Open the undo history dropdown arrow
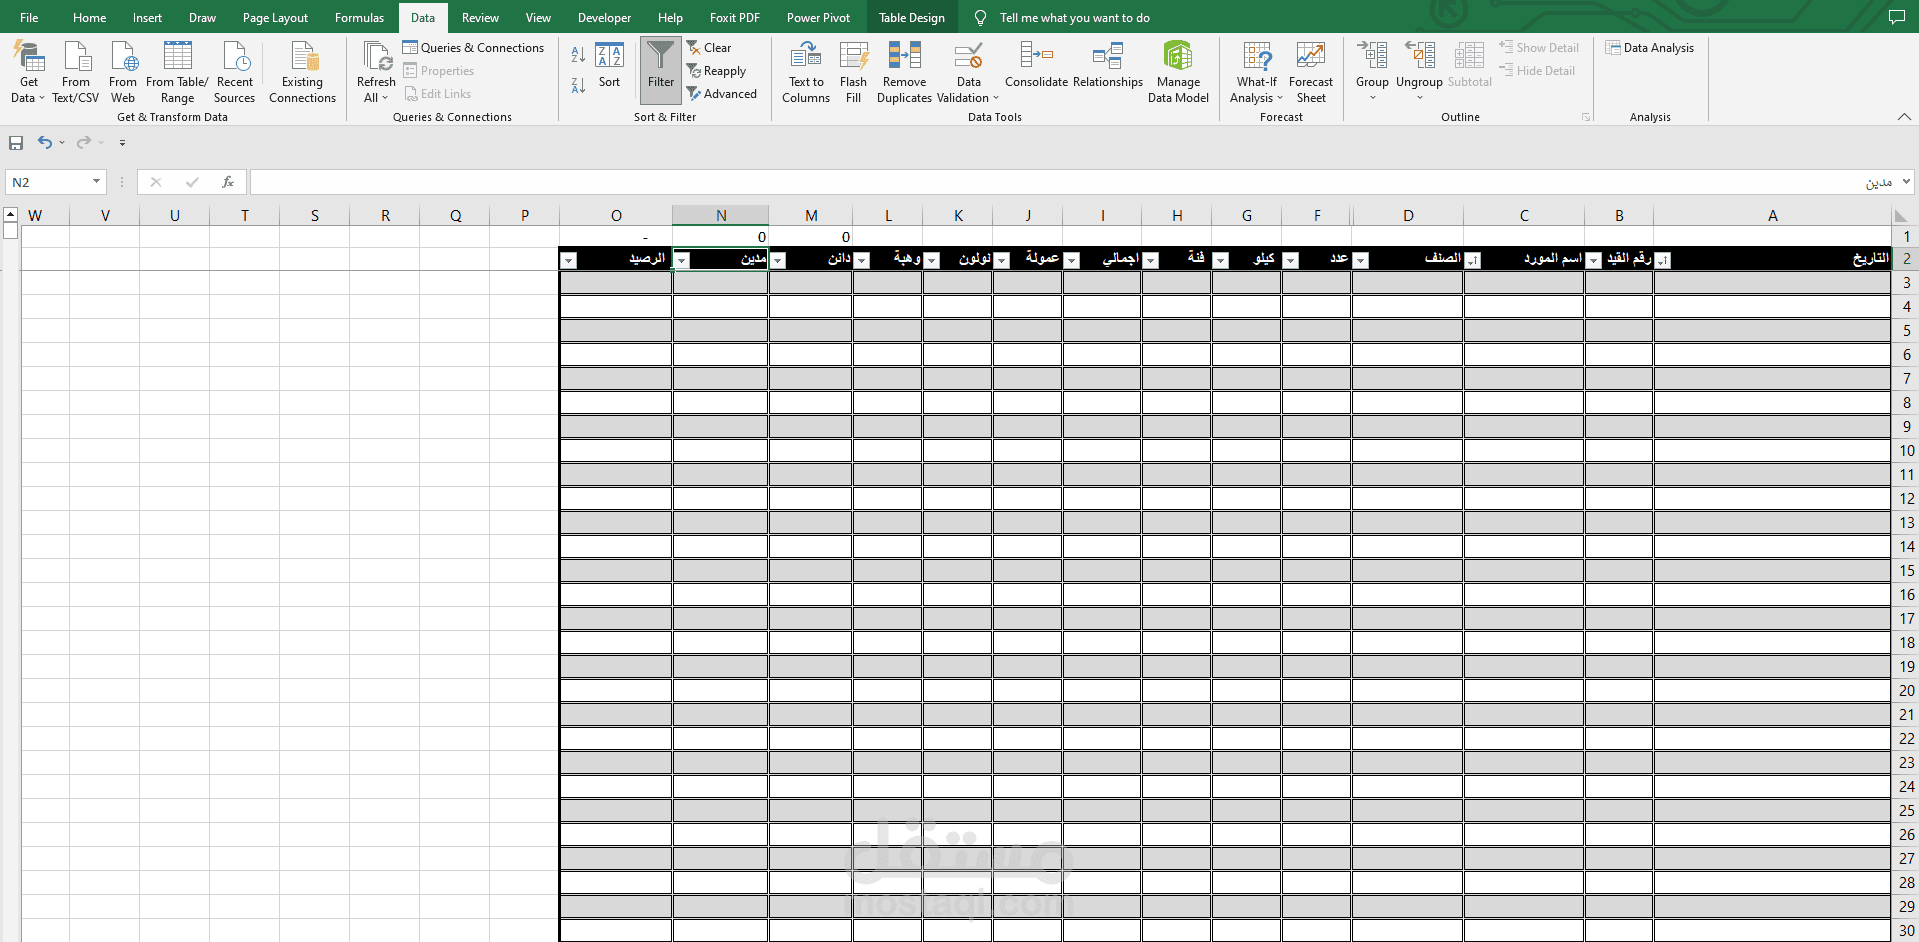 coord(62,143)
